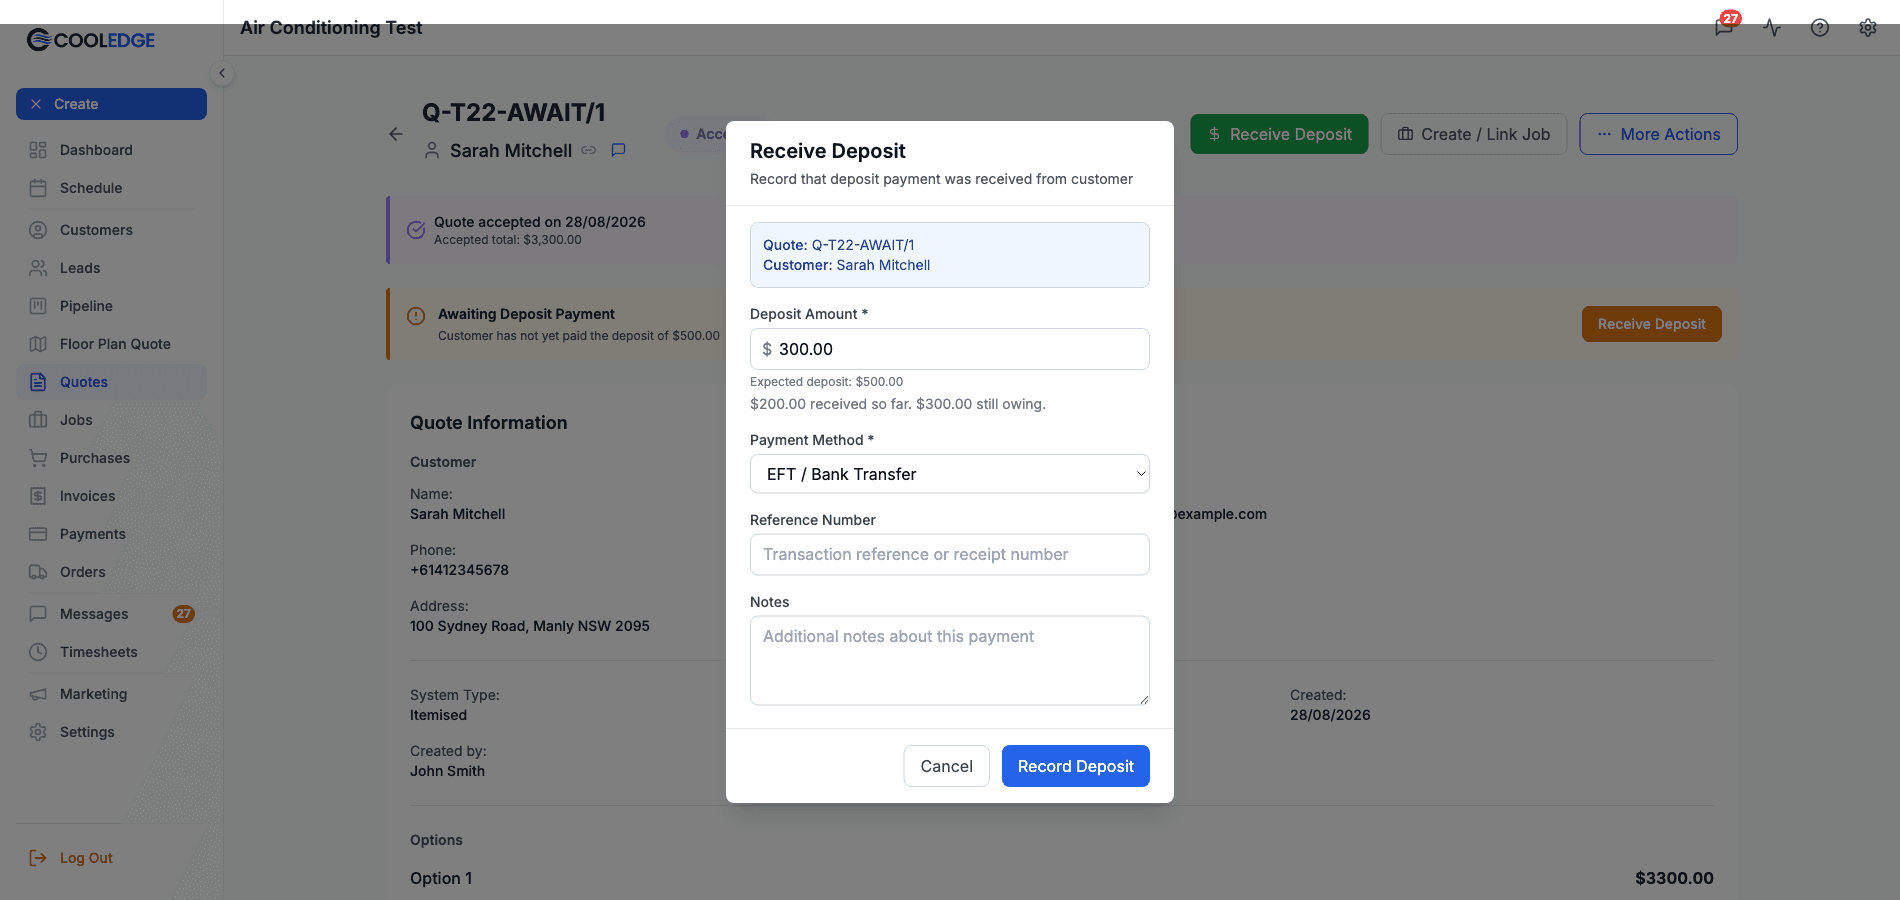Open Schedule calendar icon
The height and width of the screenshot is (900, 1900).
click(x=38, y=188)
